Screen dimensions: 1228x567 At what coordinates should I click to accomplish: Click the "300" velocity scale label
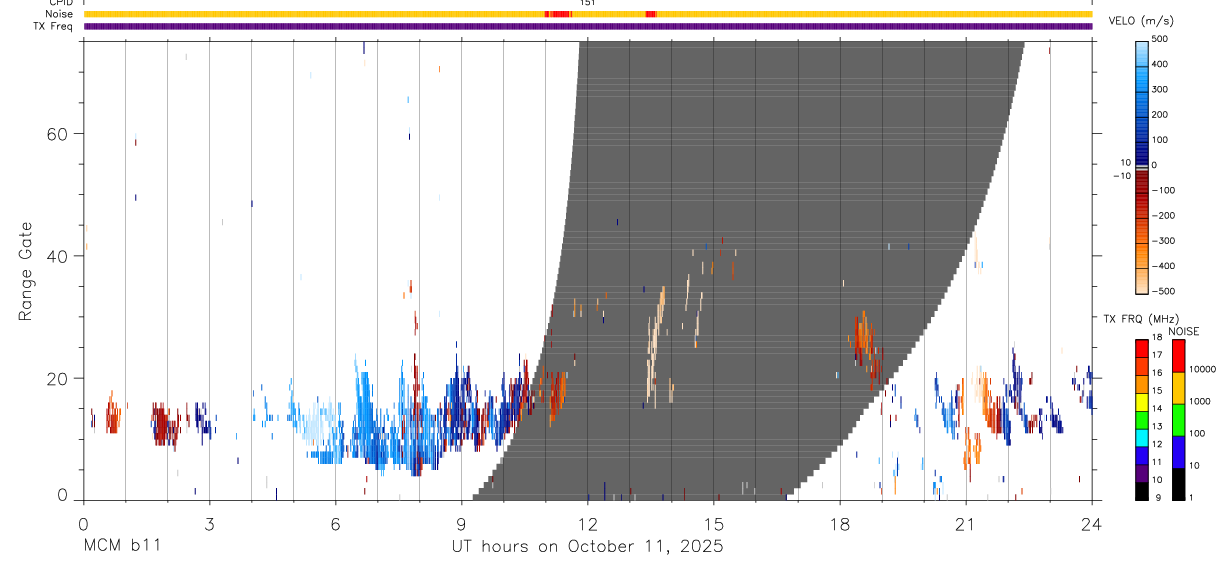click(x=1160, y=90)
